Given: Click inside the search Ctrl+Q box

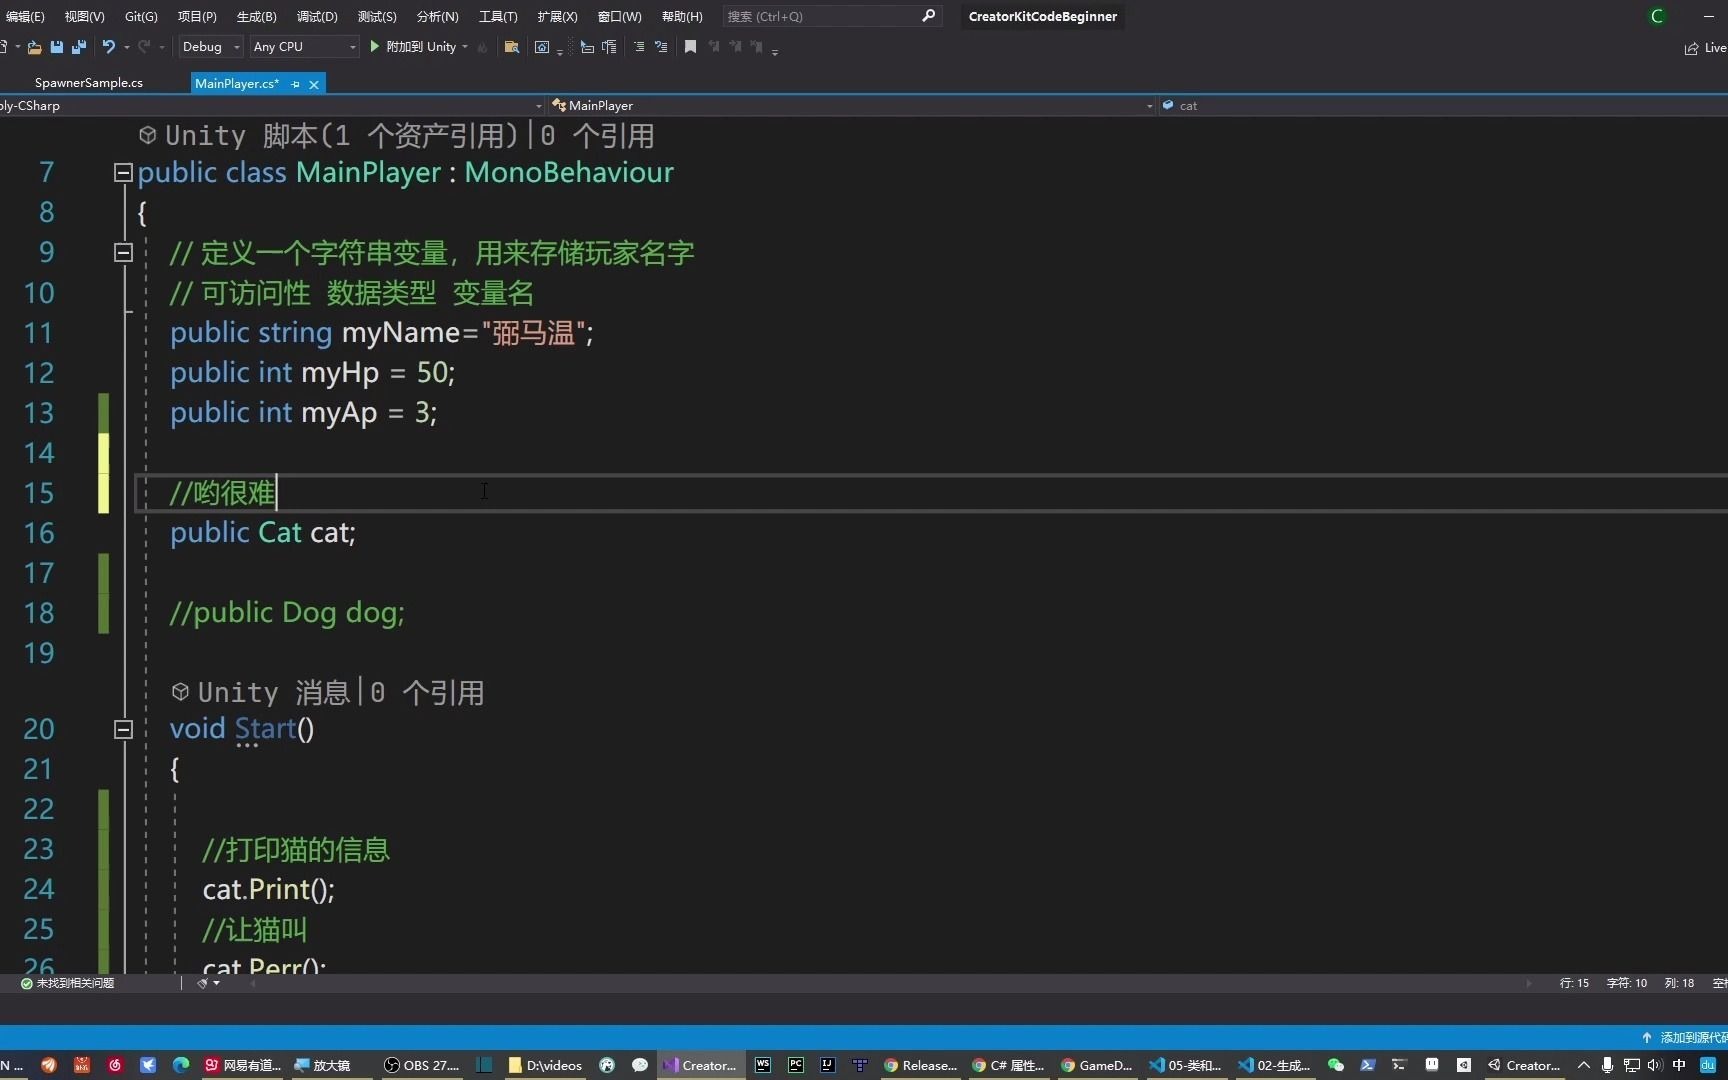Looking at the screenshot, I should pyautogui.click(x=820, y=16).
